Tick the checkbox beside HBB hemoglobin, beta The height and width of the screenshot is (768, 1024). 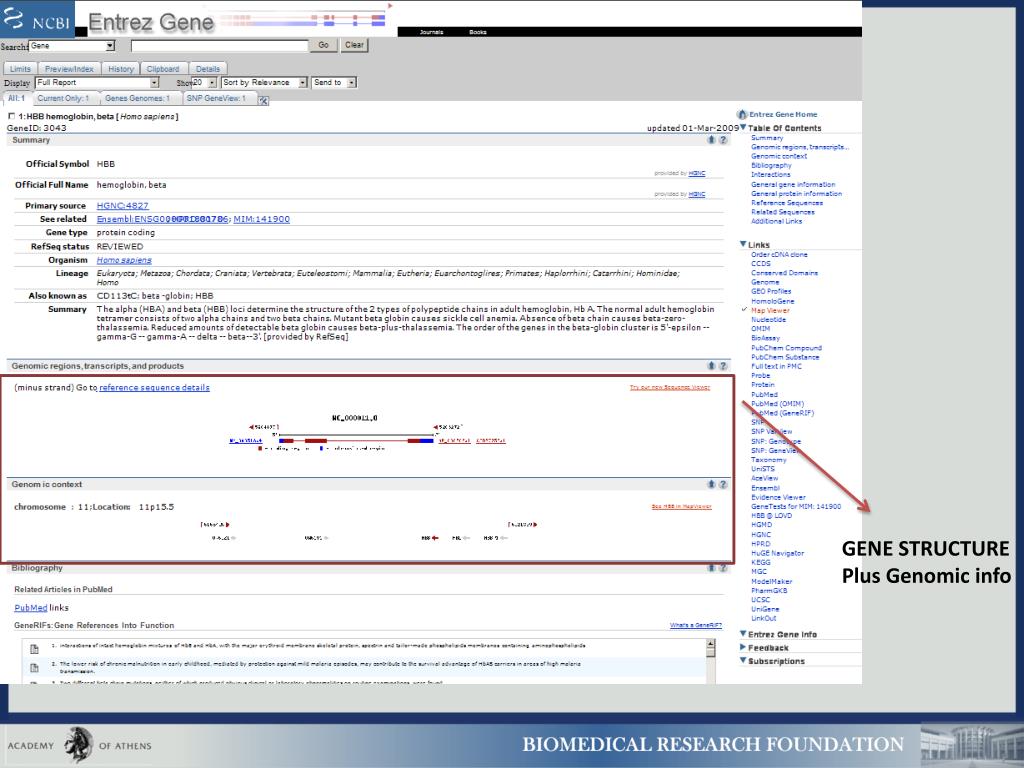tap(11, 116)
